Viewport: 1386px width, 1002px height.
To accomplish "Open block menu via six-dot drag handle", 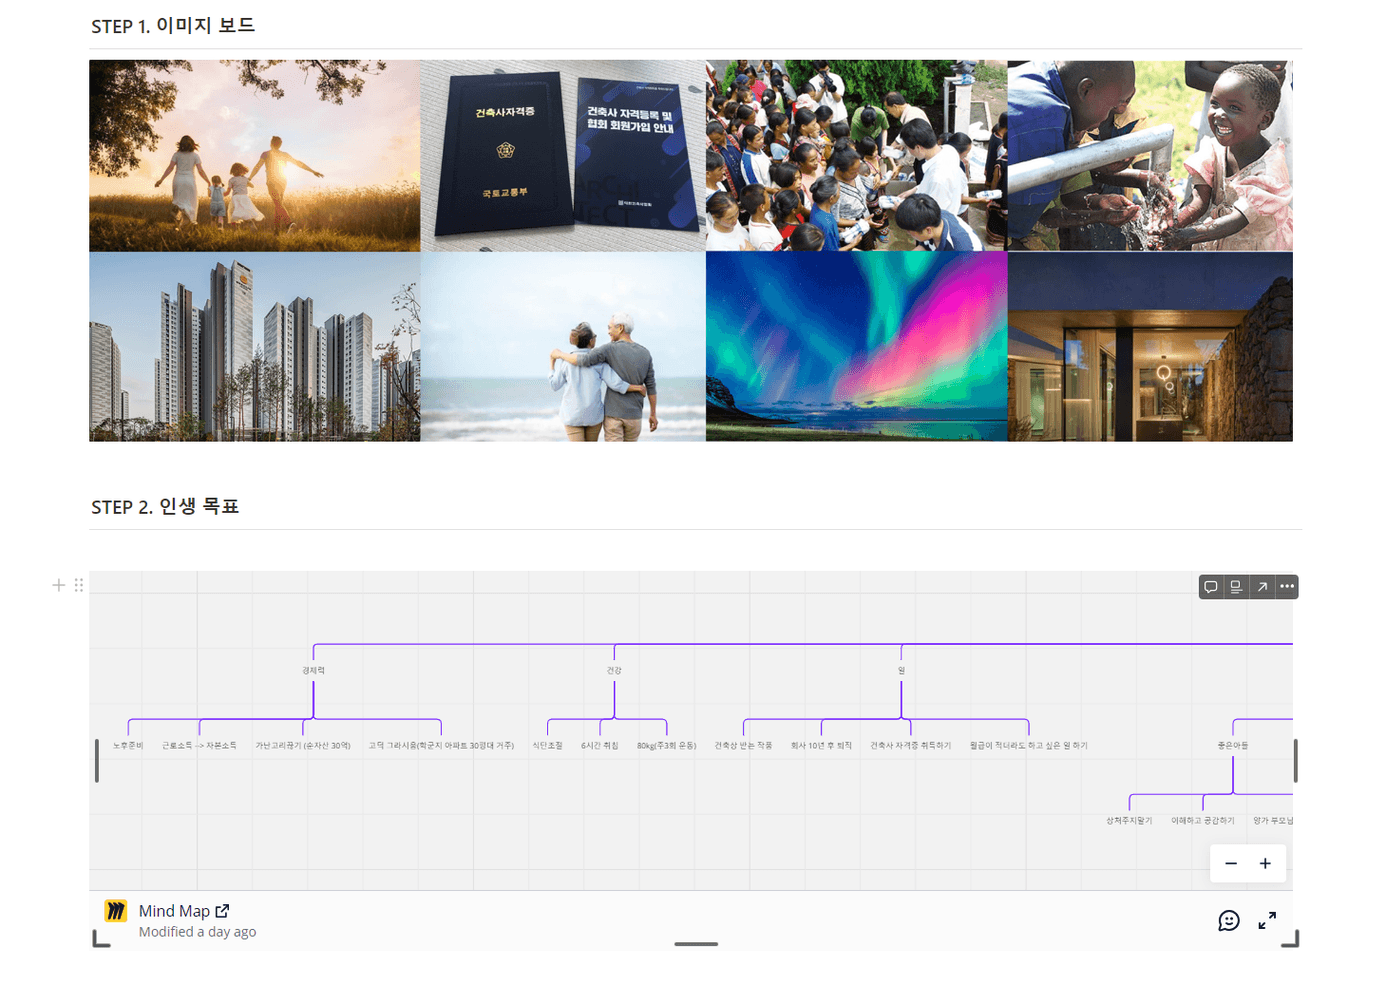I will 78,585.
